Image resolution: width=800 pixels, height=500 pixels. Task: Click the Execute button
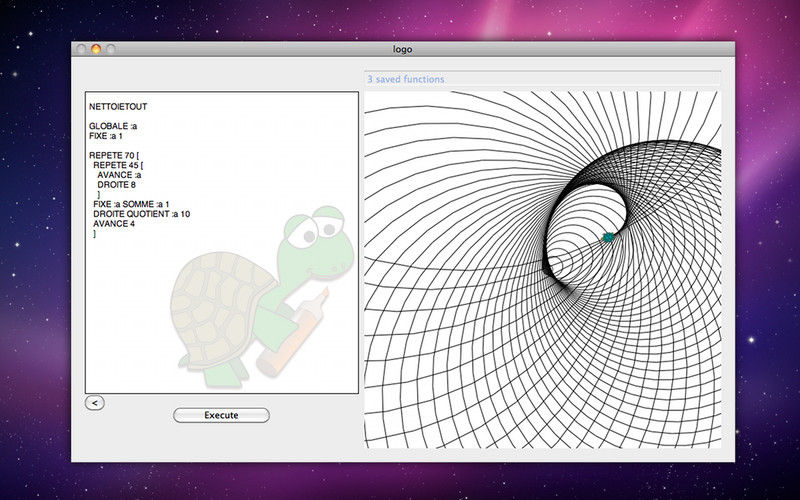(x=221, y=415)
